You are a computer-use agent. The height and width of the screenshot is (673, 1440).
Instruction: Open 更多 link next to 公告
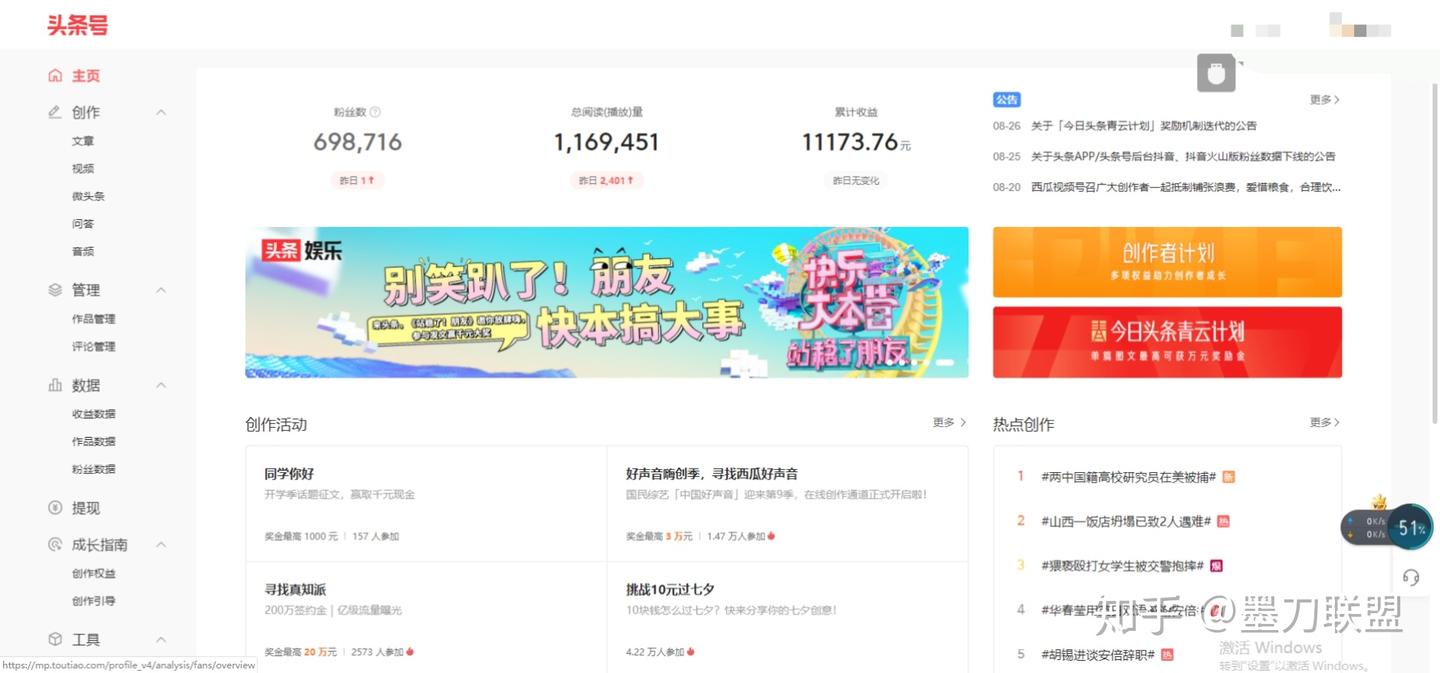pyautogui.click(x=1322, y=99)
